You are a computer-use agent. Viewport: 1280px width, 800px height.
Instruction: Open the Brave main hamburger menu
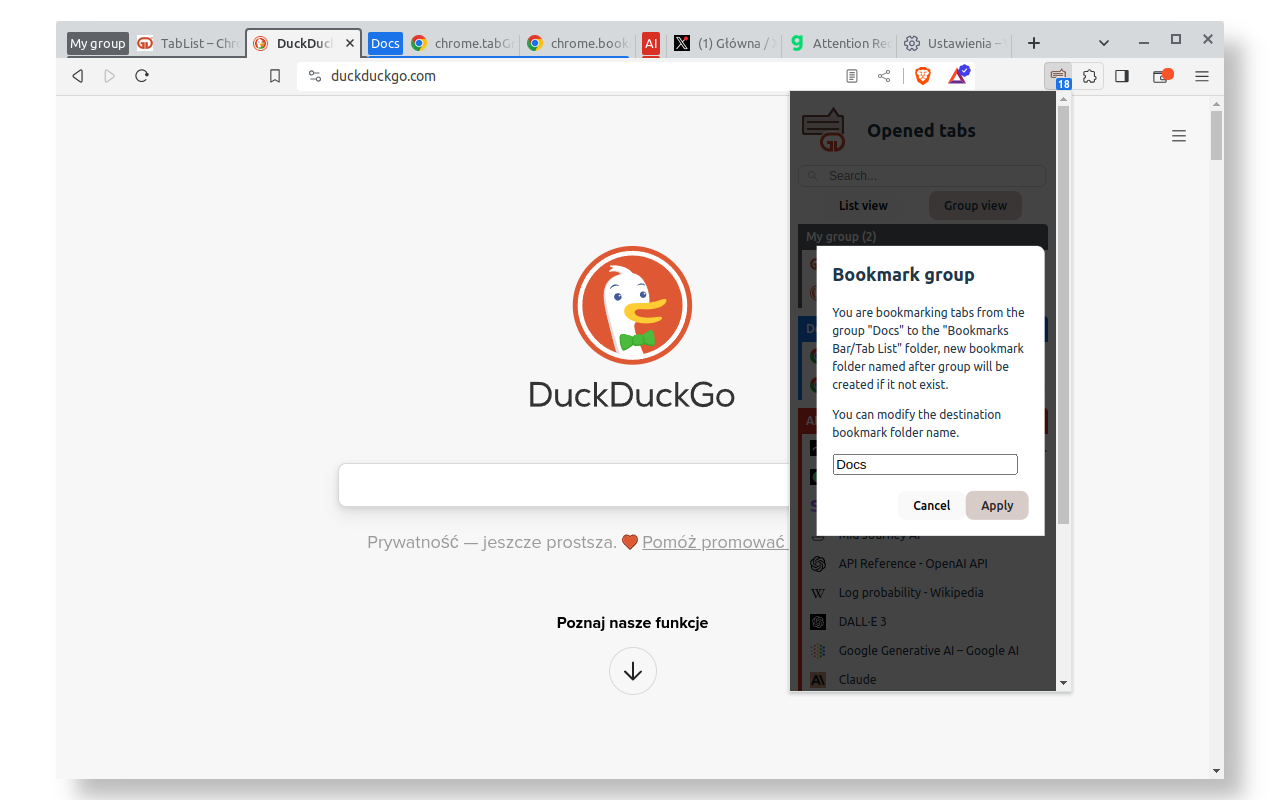pos(1202,76)
